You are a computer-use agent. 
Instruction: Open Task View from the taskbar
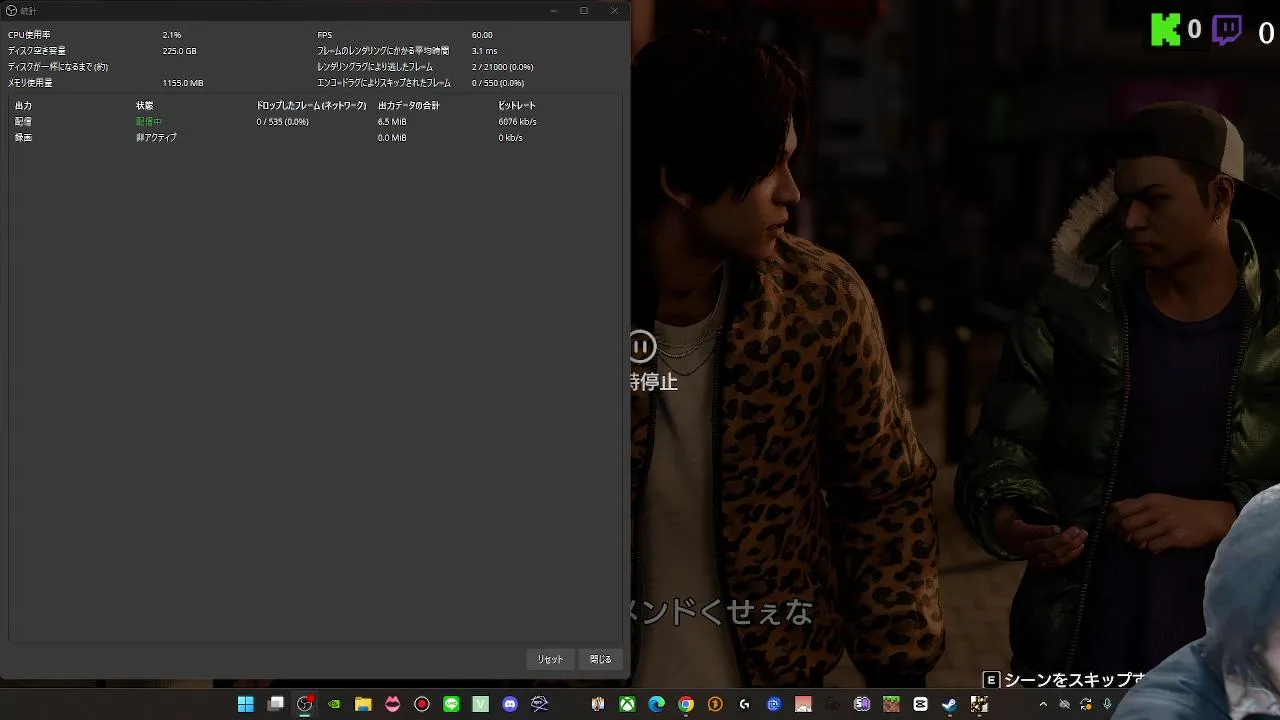[x=276, y=704]
